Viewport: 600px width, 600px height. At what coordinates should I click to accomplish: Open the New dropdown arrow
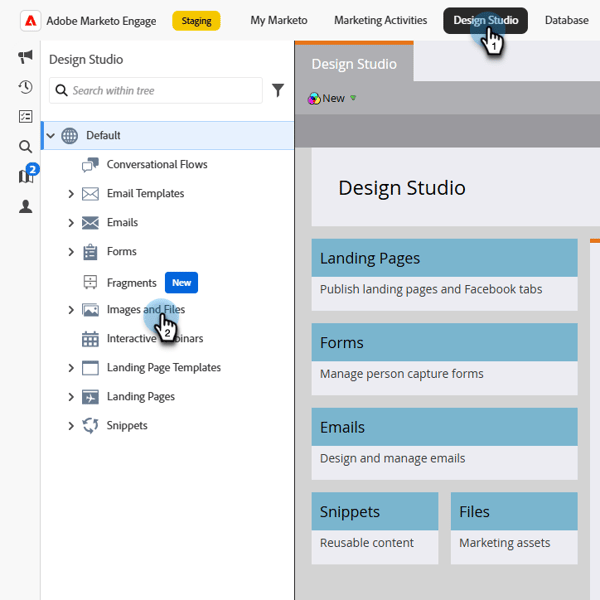click(353, 98)
